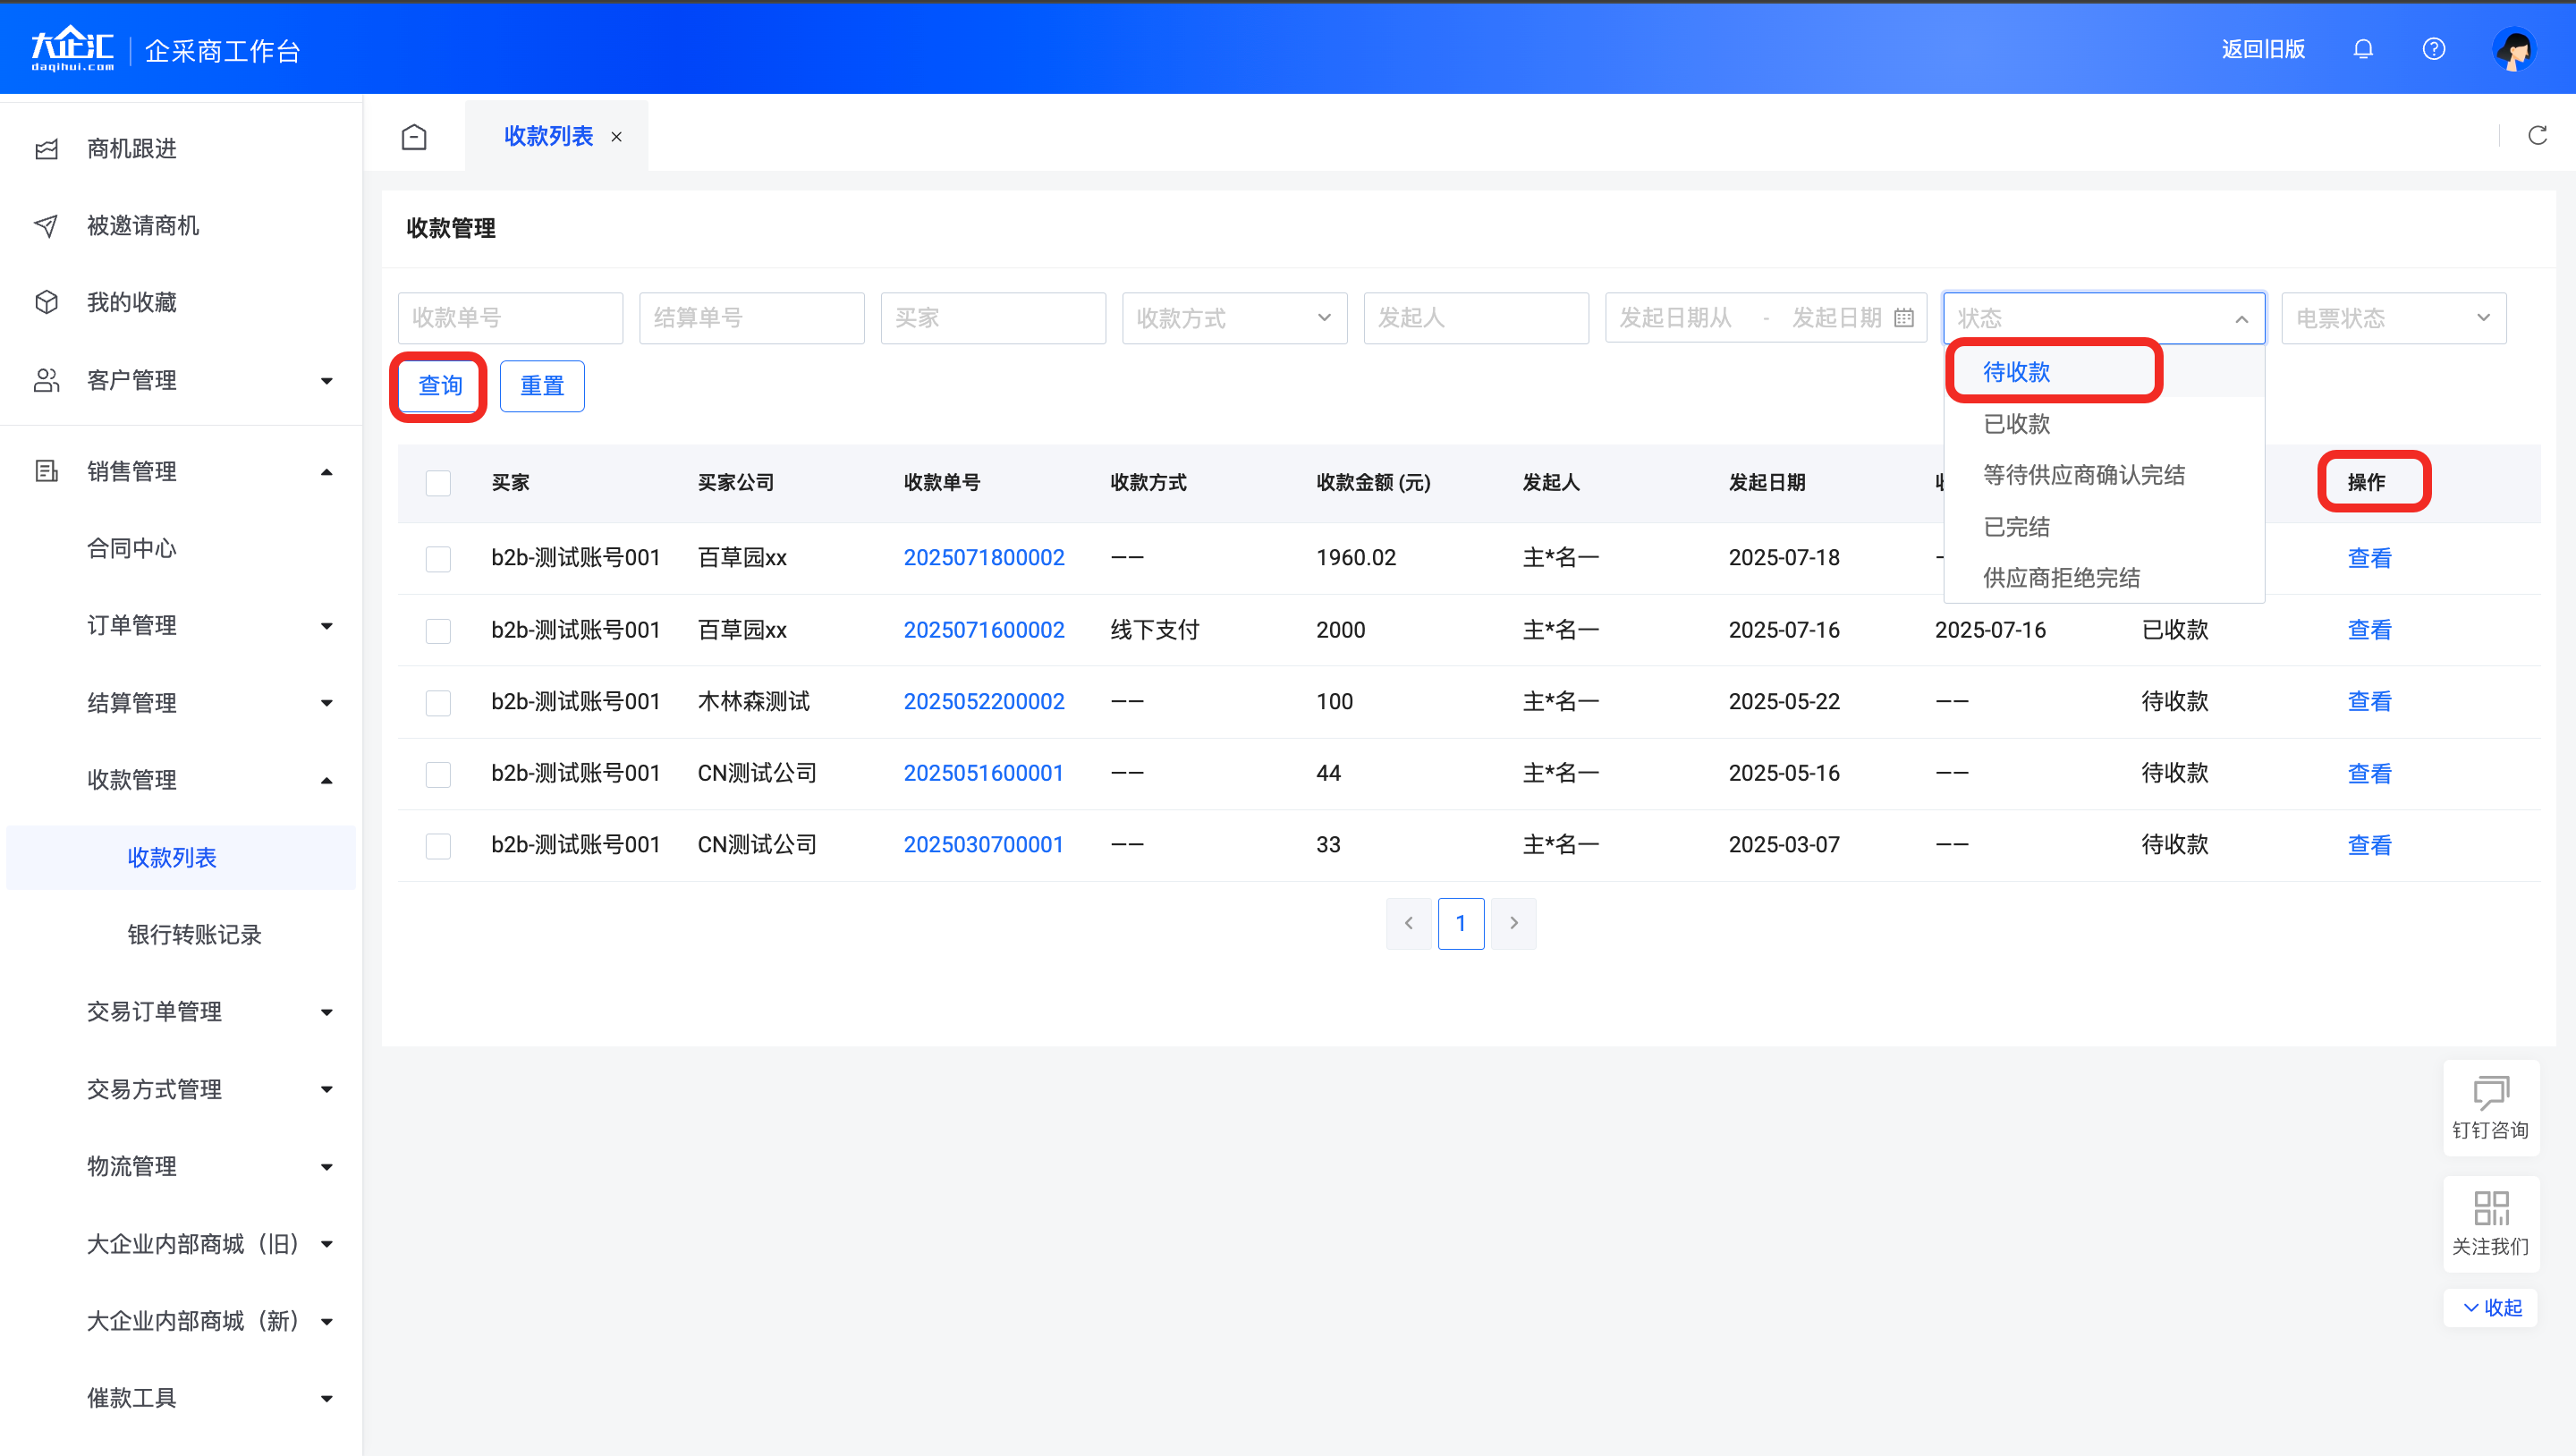
Task: Select 已收款 from the status list
Action: [2016, 424]
